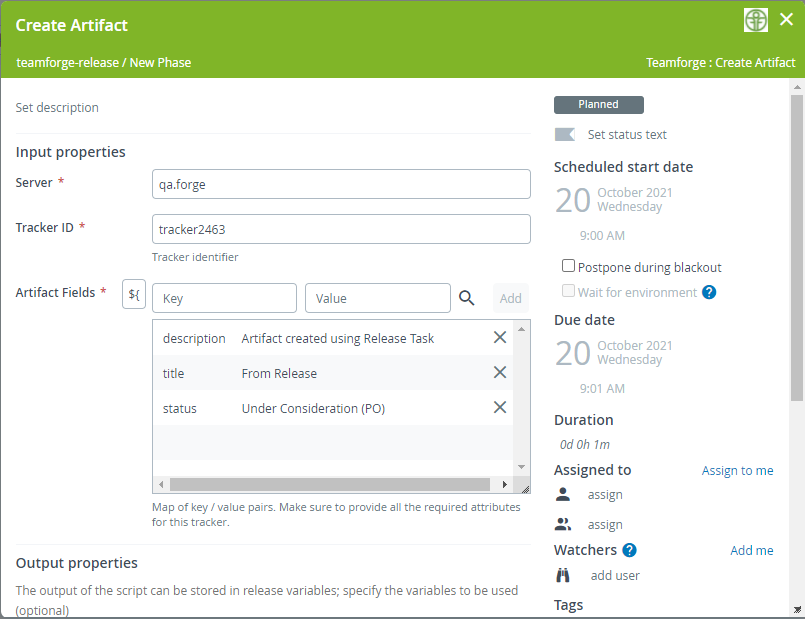Click the status flag icon
Screen dimensions: 805x619
[565, 135]
